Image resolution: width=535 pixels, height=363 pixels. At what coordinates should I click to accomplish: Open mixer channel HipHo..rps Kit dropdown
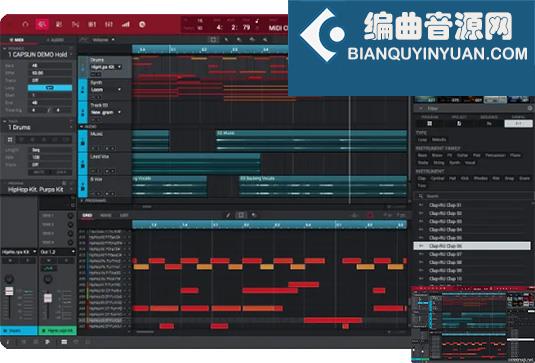19,252
